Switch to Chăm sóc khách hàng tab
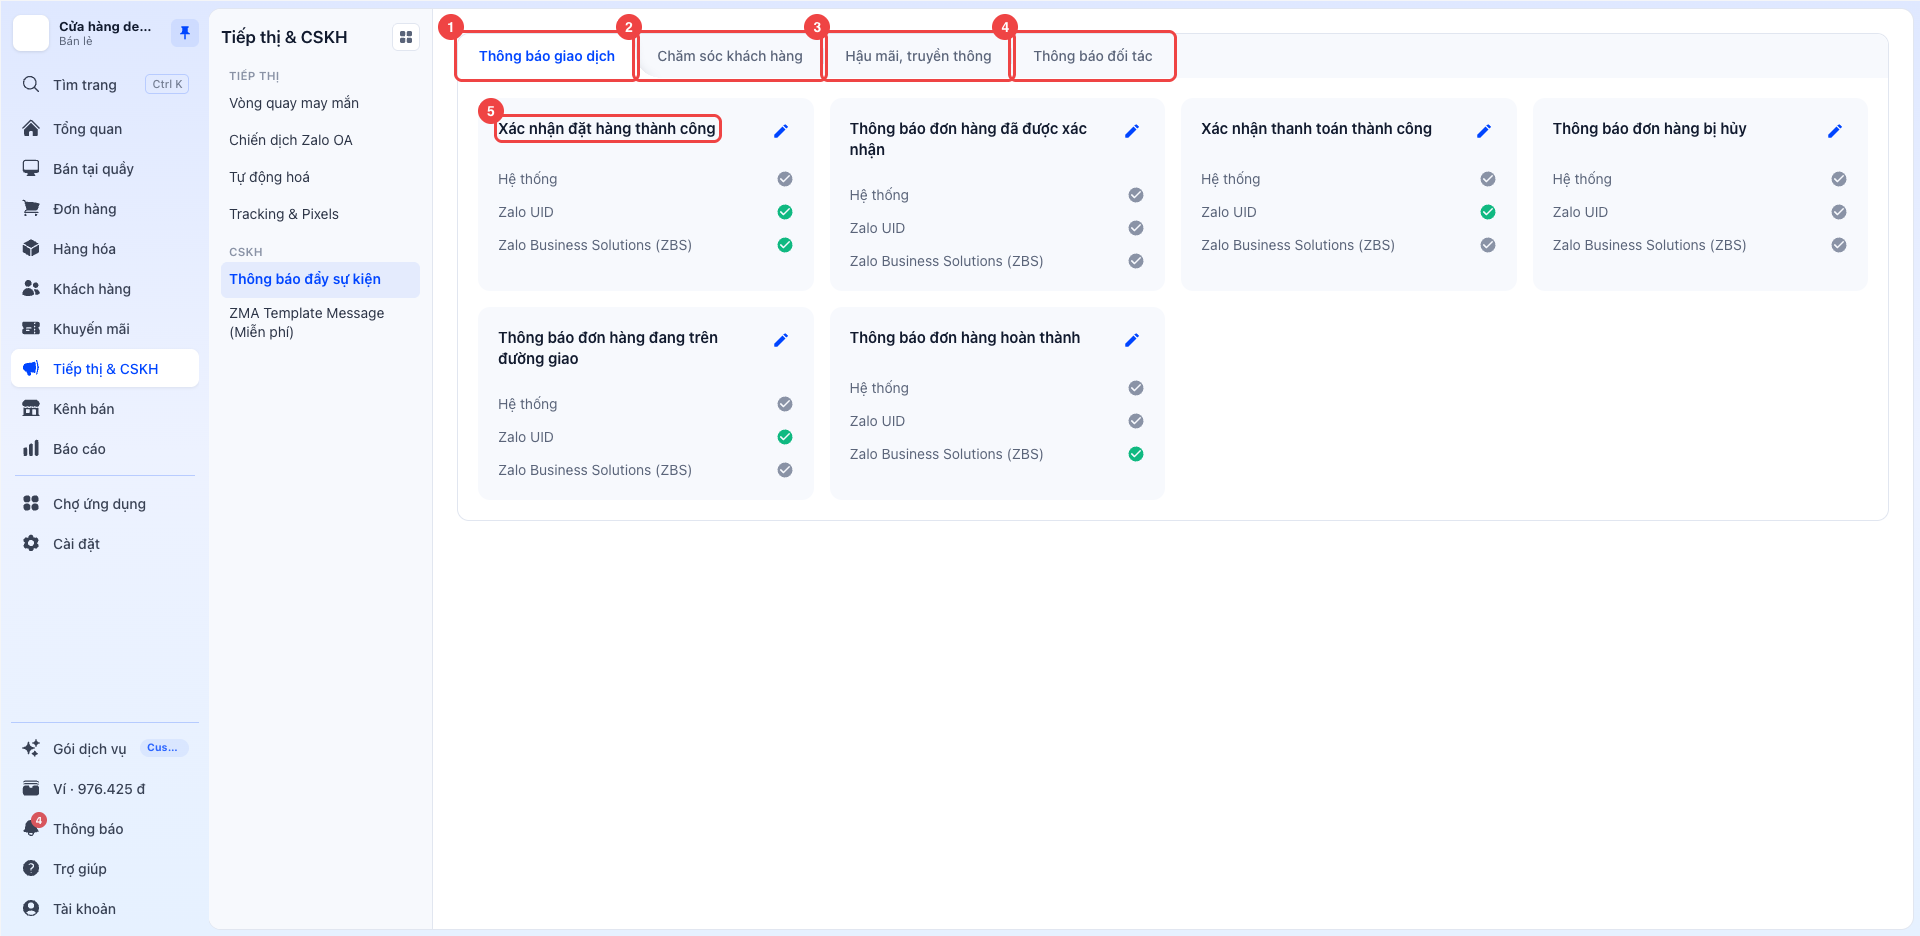The image size is (1920, 936). coord(730,56)
